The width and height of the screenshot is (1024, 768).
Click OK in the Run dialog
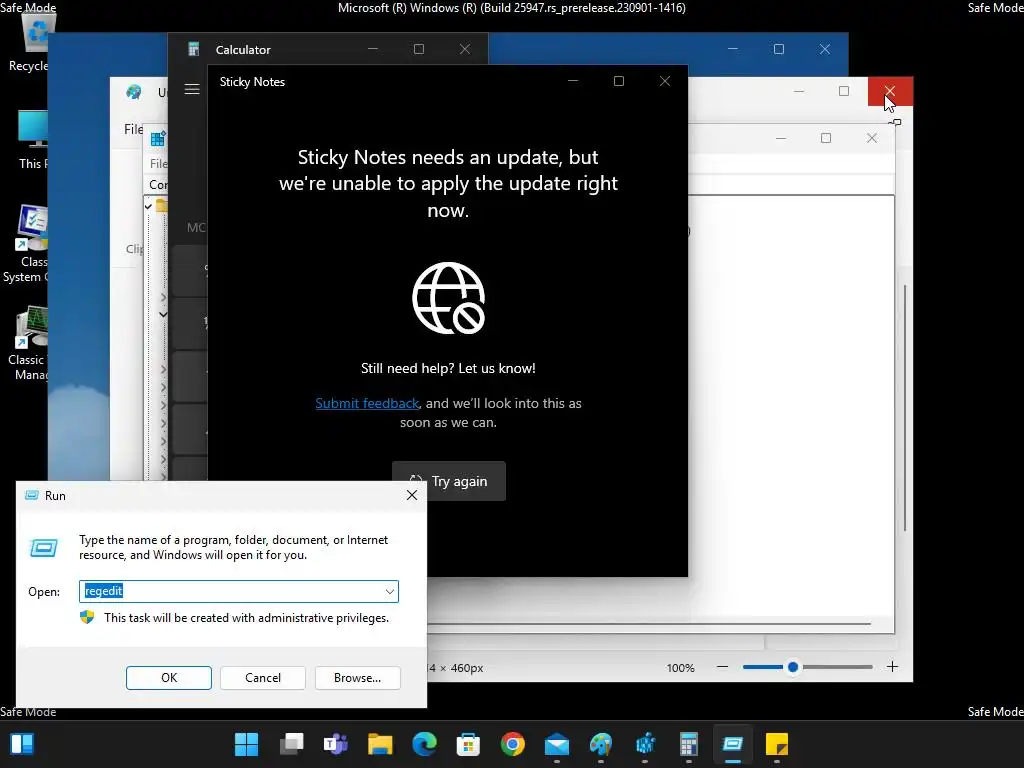tap(168, 678)
